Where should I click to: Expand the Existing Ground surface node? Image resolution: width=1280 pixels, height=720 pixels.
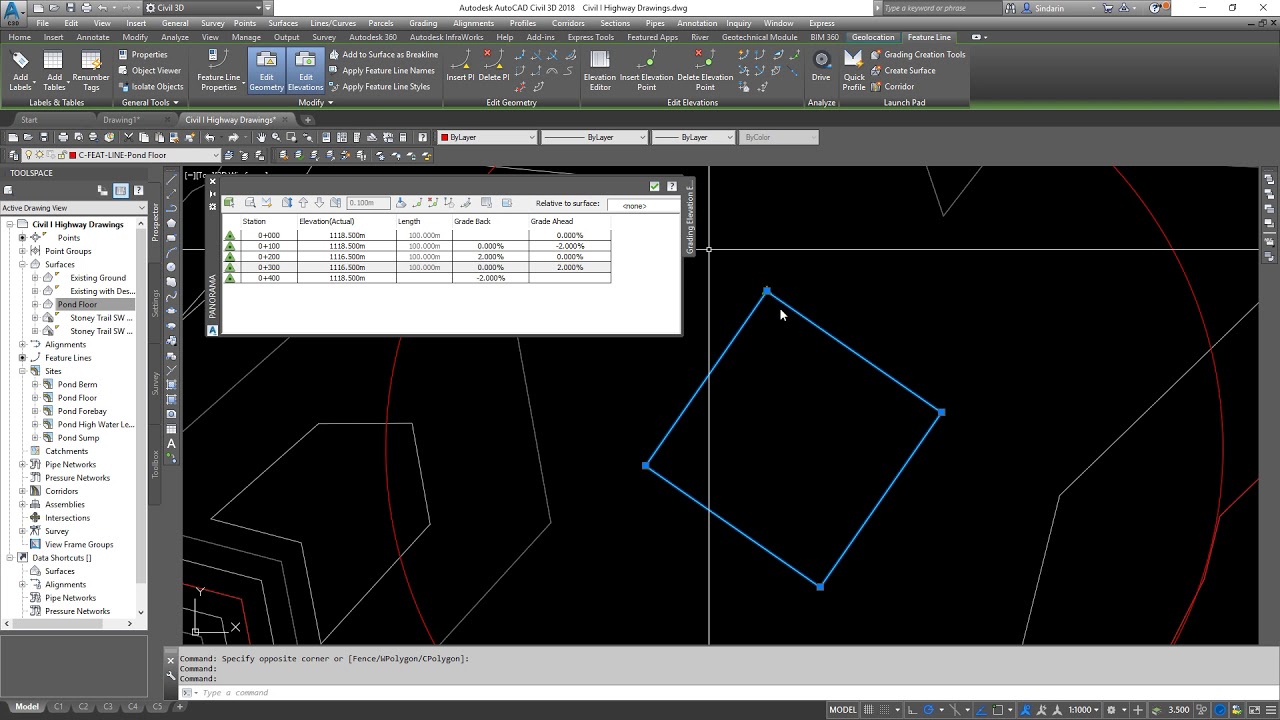click(35, 278)
